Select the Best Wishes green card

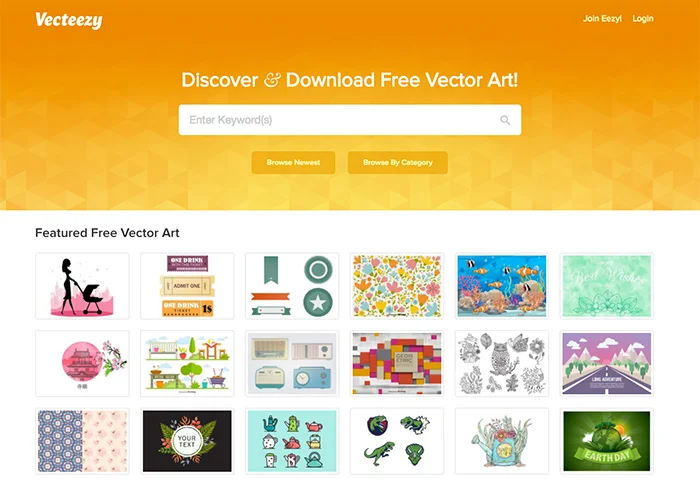pyautogui.click(x=607, y=286)
